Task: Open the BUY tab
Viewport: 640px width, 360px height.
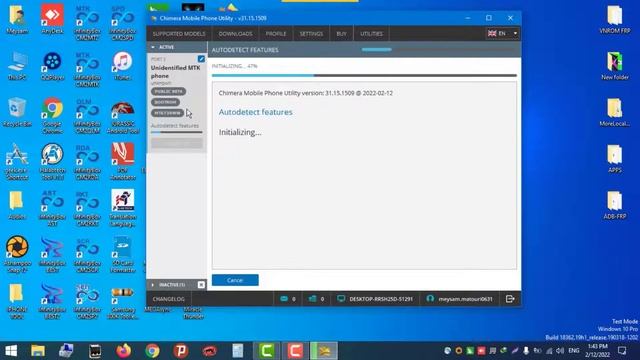Action: click(341, 34)
